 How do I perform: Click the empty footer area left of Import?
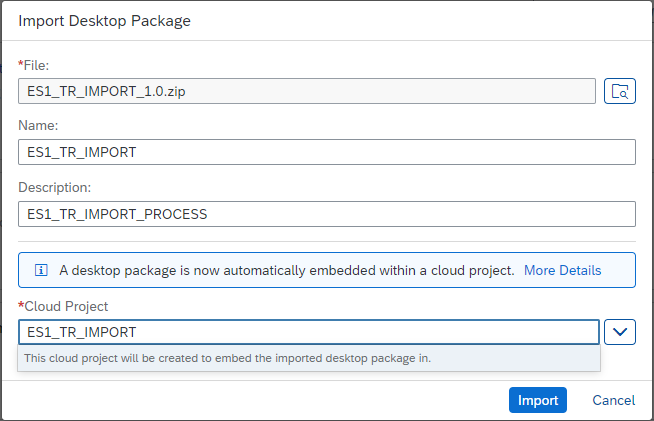tap(254, 400)
